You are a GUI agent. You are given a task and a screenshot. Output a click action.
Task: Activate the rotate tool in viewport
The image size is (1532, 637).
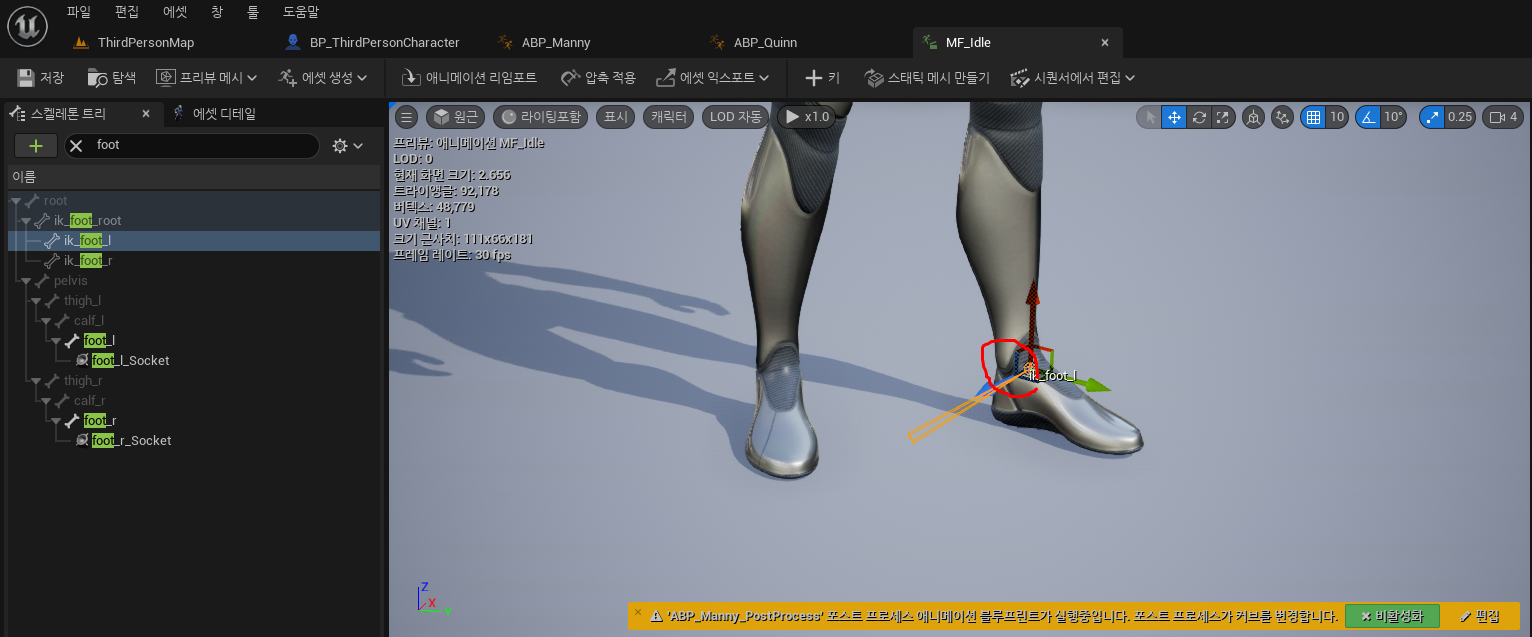click(1199, 117)
